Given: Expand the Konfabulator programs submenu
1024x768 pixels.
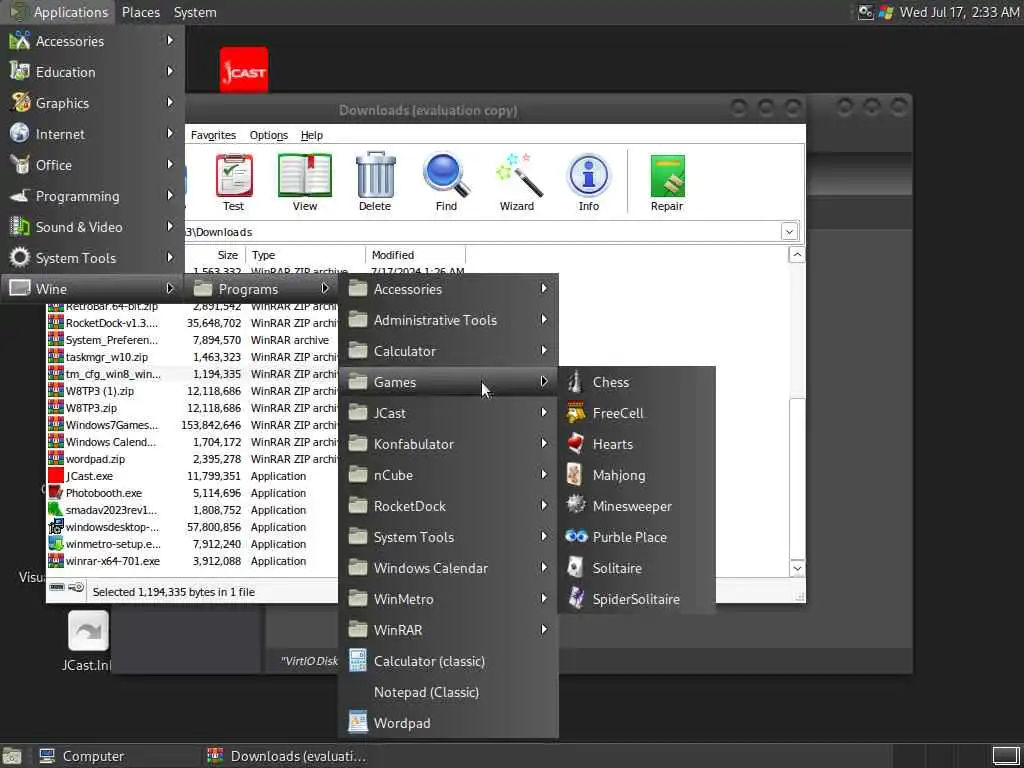Looking at the screenshot, I should point(448,444).
